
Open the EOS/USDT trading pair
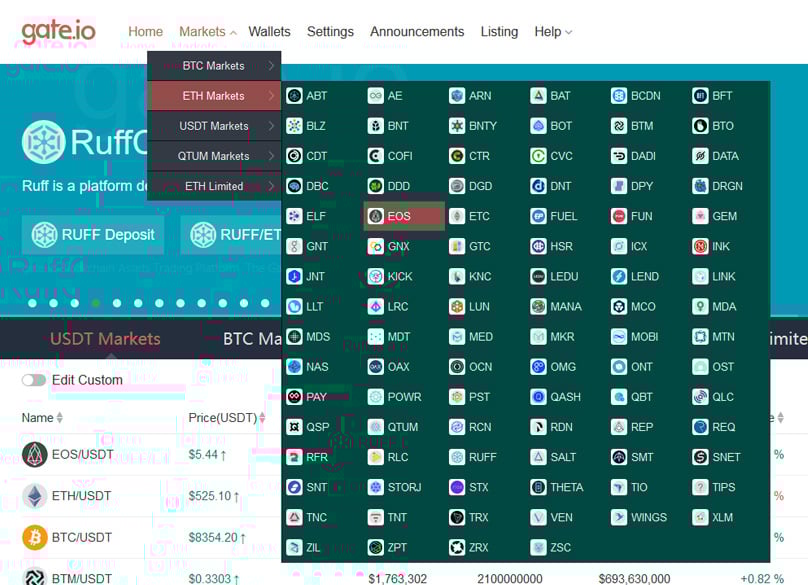coord(82,454)
